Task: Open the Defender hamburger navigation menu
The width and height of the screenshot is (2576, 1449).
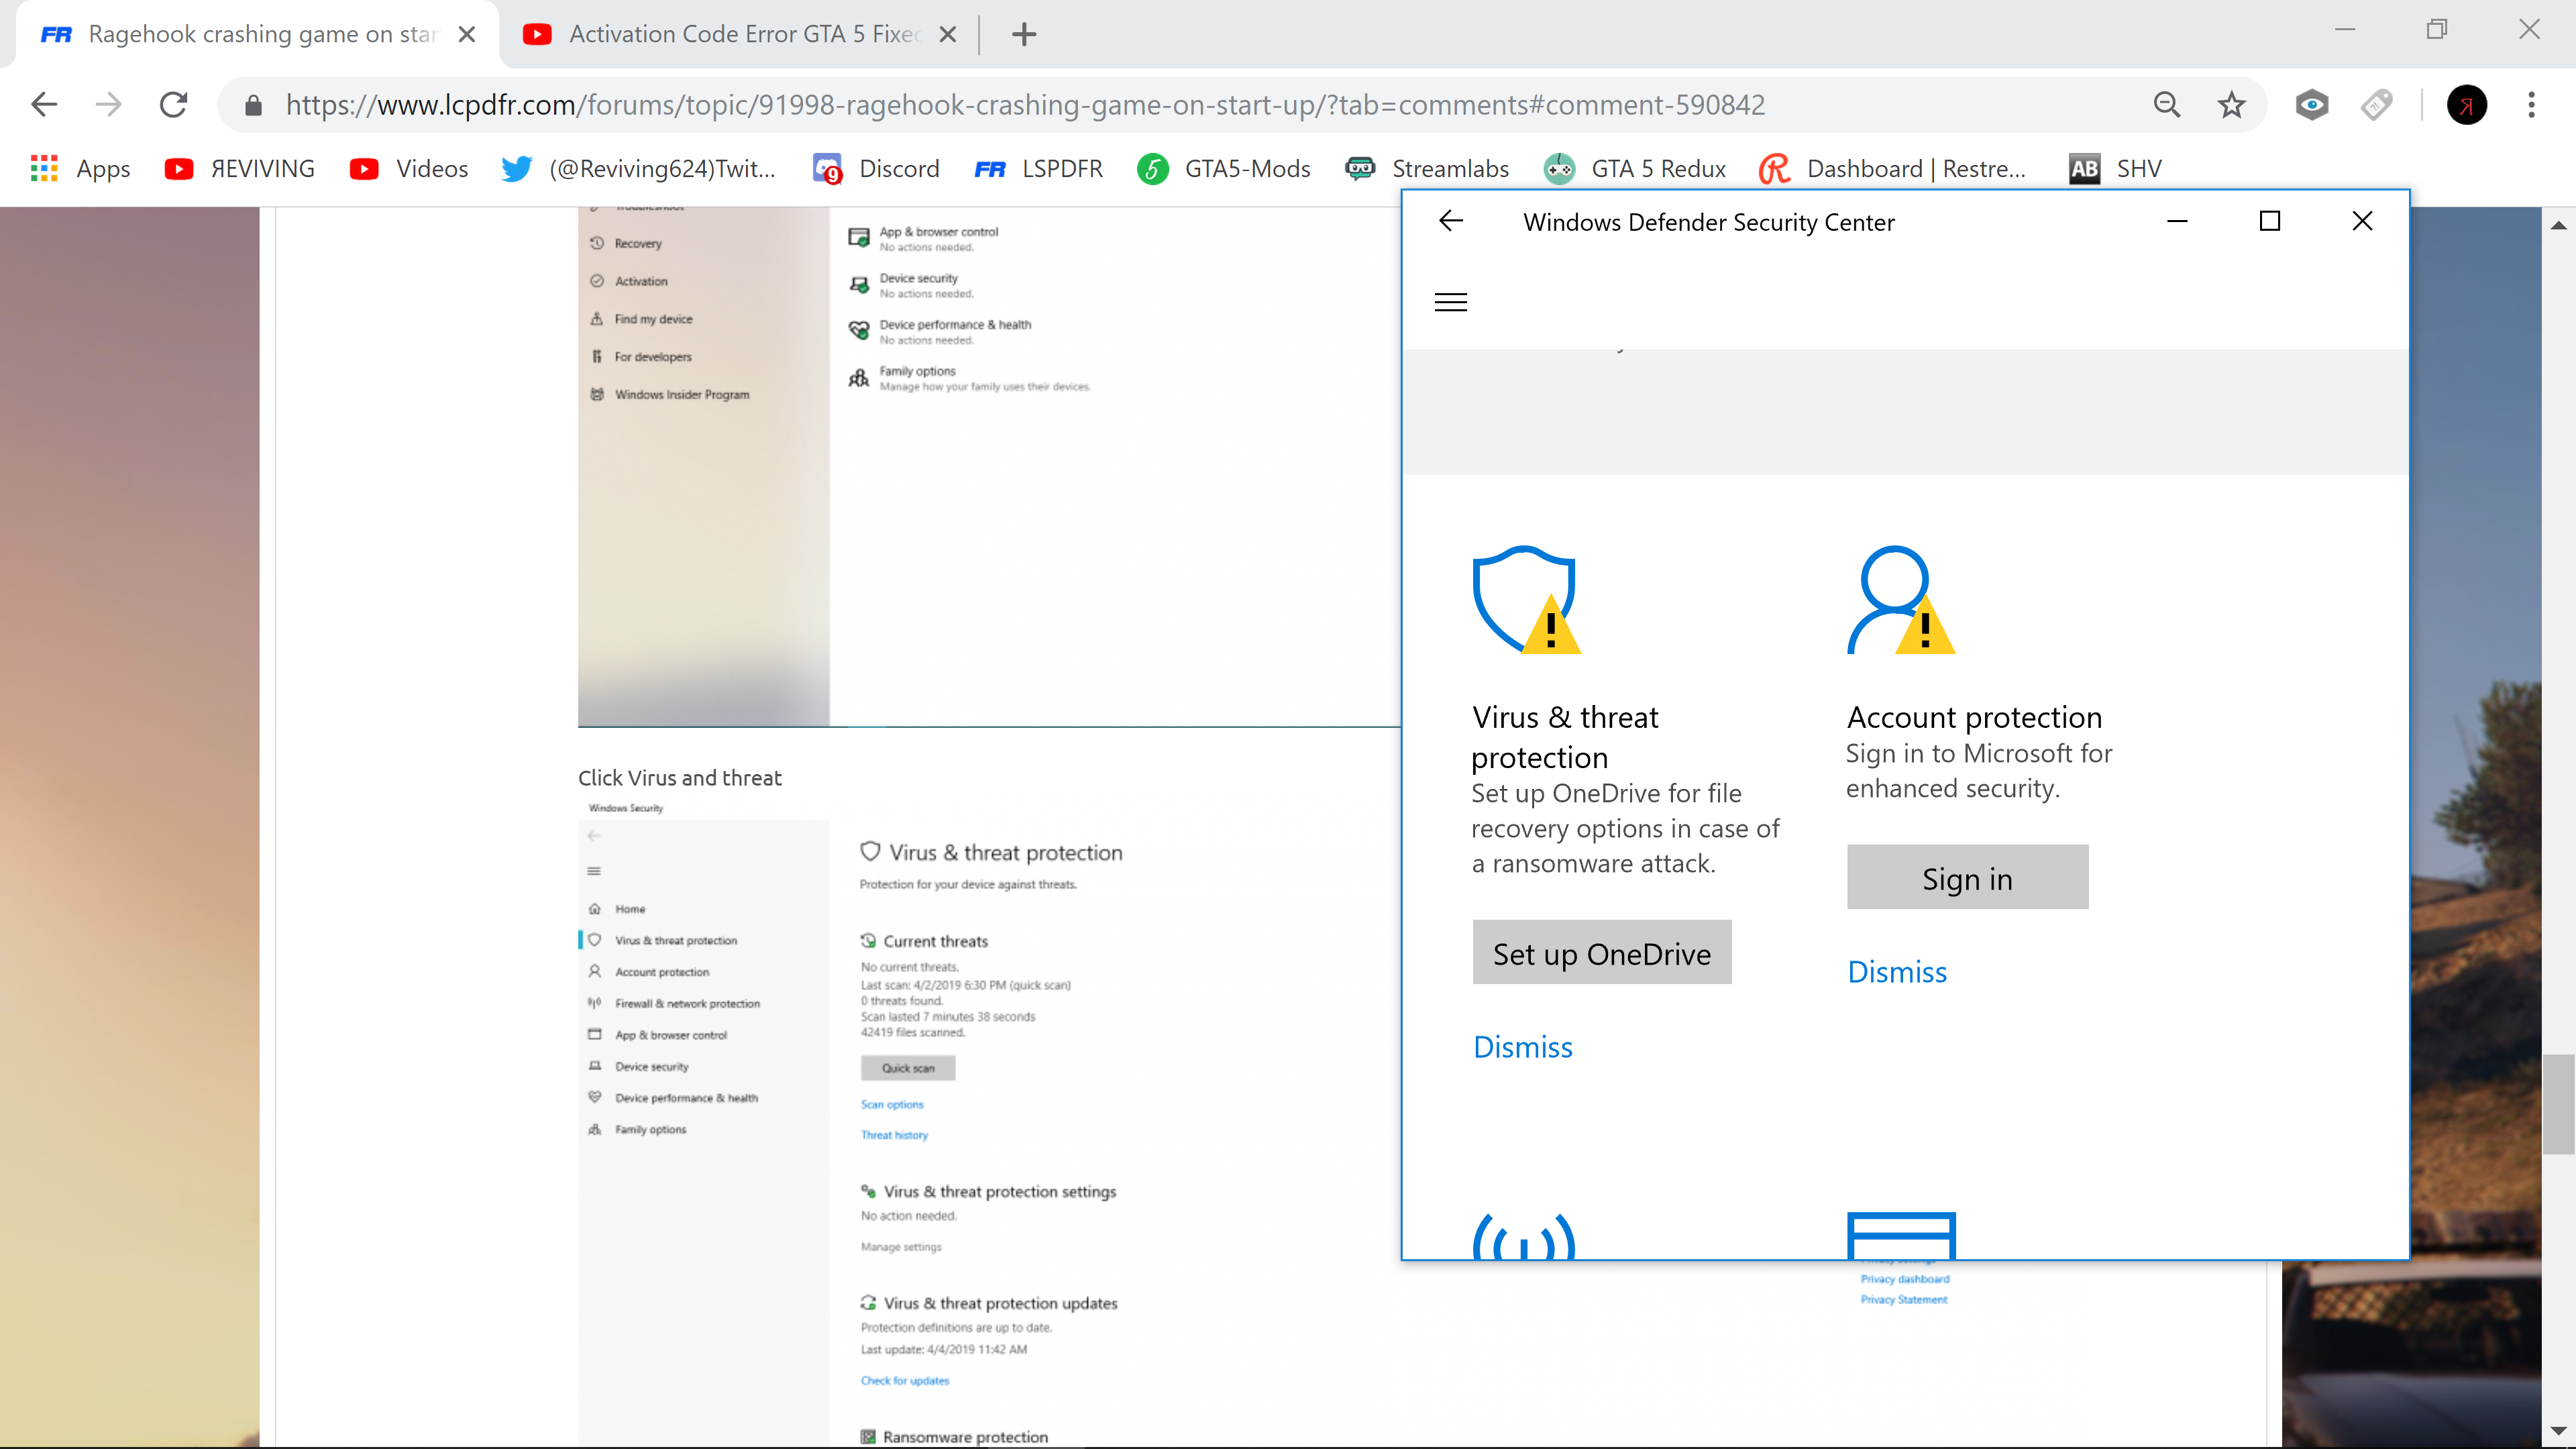Action: (1450, 302)
